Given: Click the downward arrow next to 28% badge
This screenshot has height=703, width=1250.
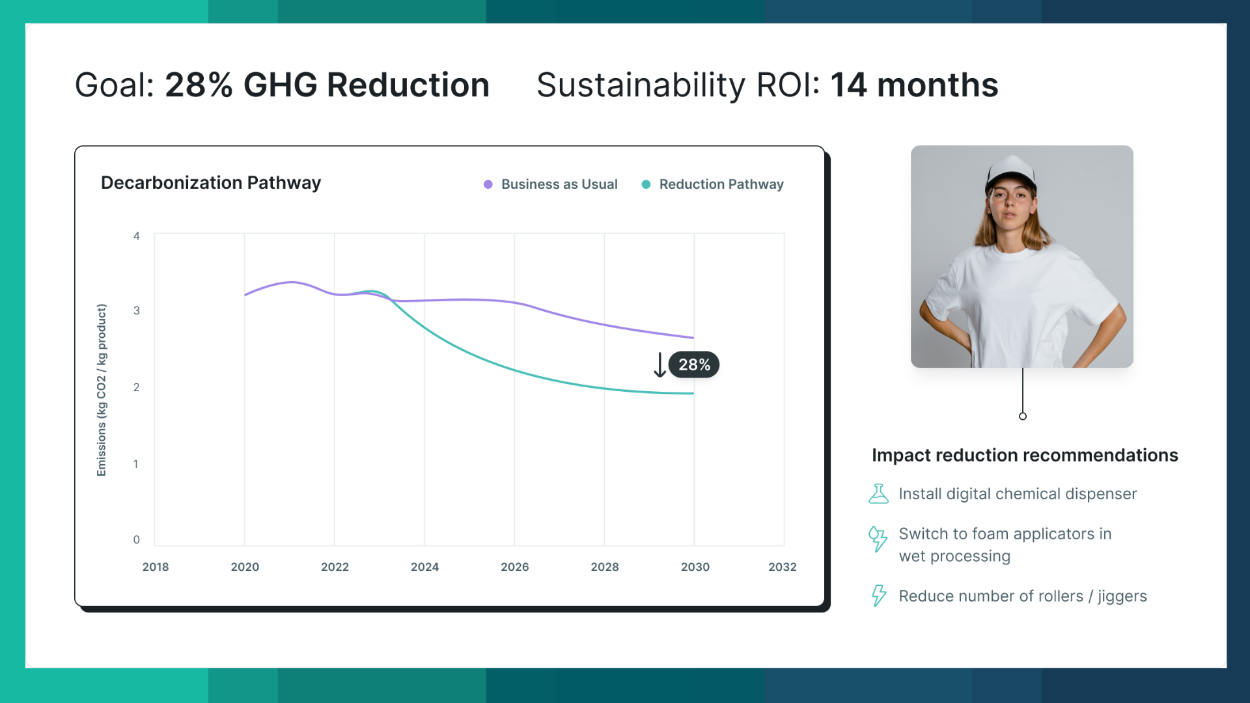Looking at the screenshot, I should point(659,365).
